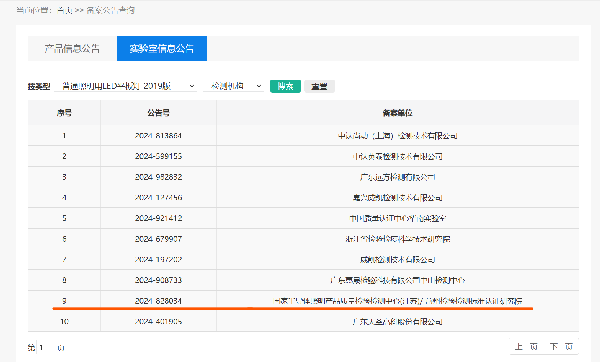The image size is (600, 362).
Task: Select announcement number 2024-992832
Action: click(x=158, y=177)
